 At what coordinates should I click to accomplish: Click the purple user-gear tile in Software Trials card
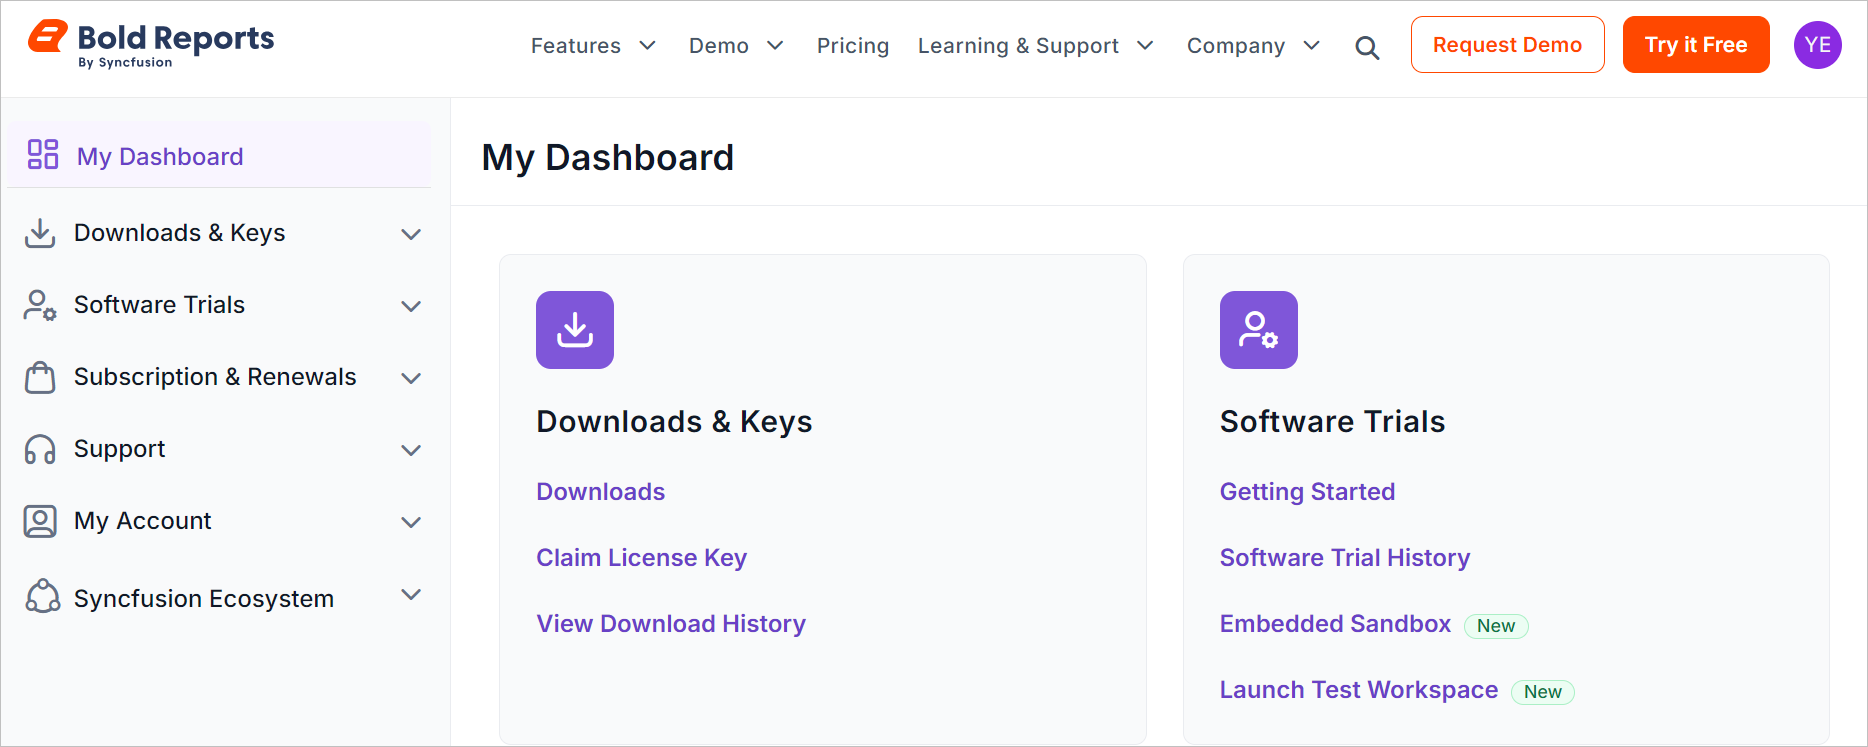click(1259, 330)
